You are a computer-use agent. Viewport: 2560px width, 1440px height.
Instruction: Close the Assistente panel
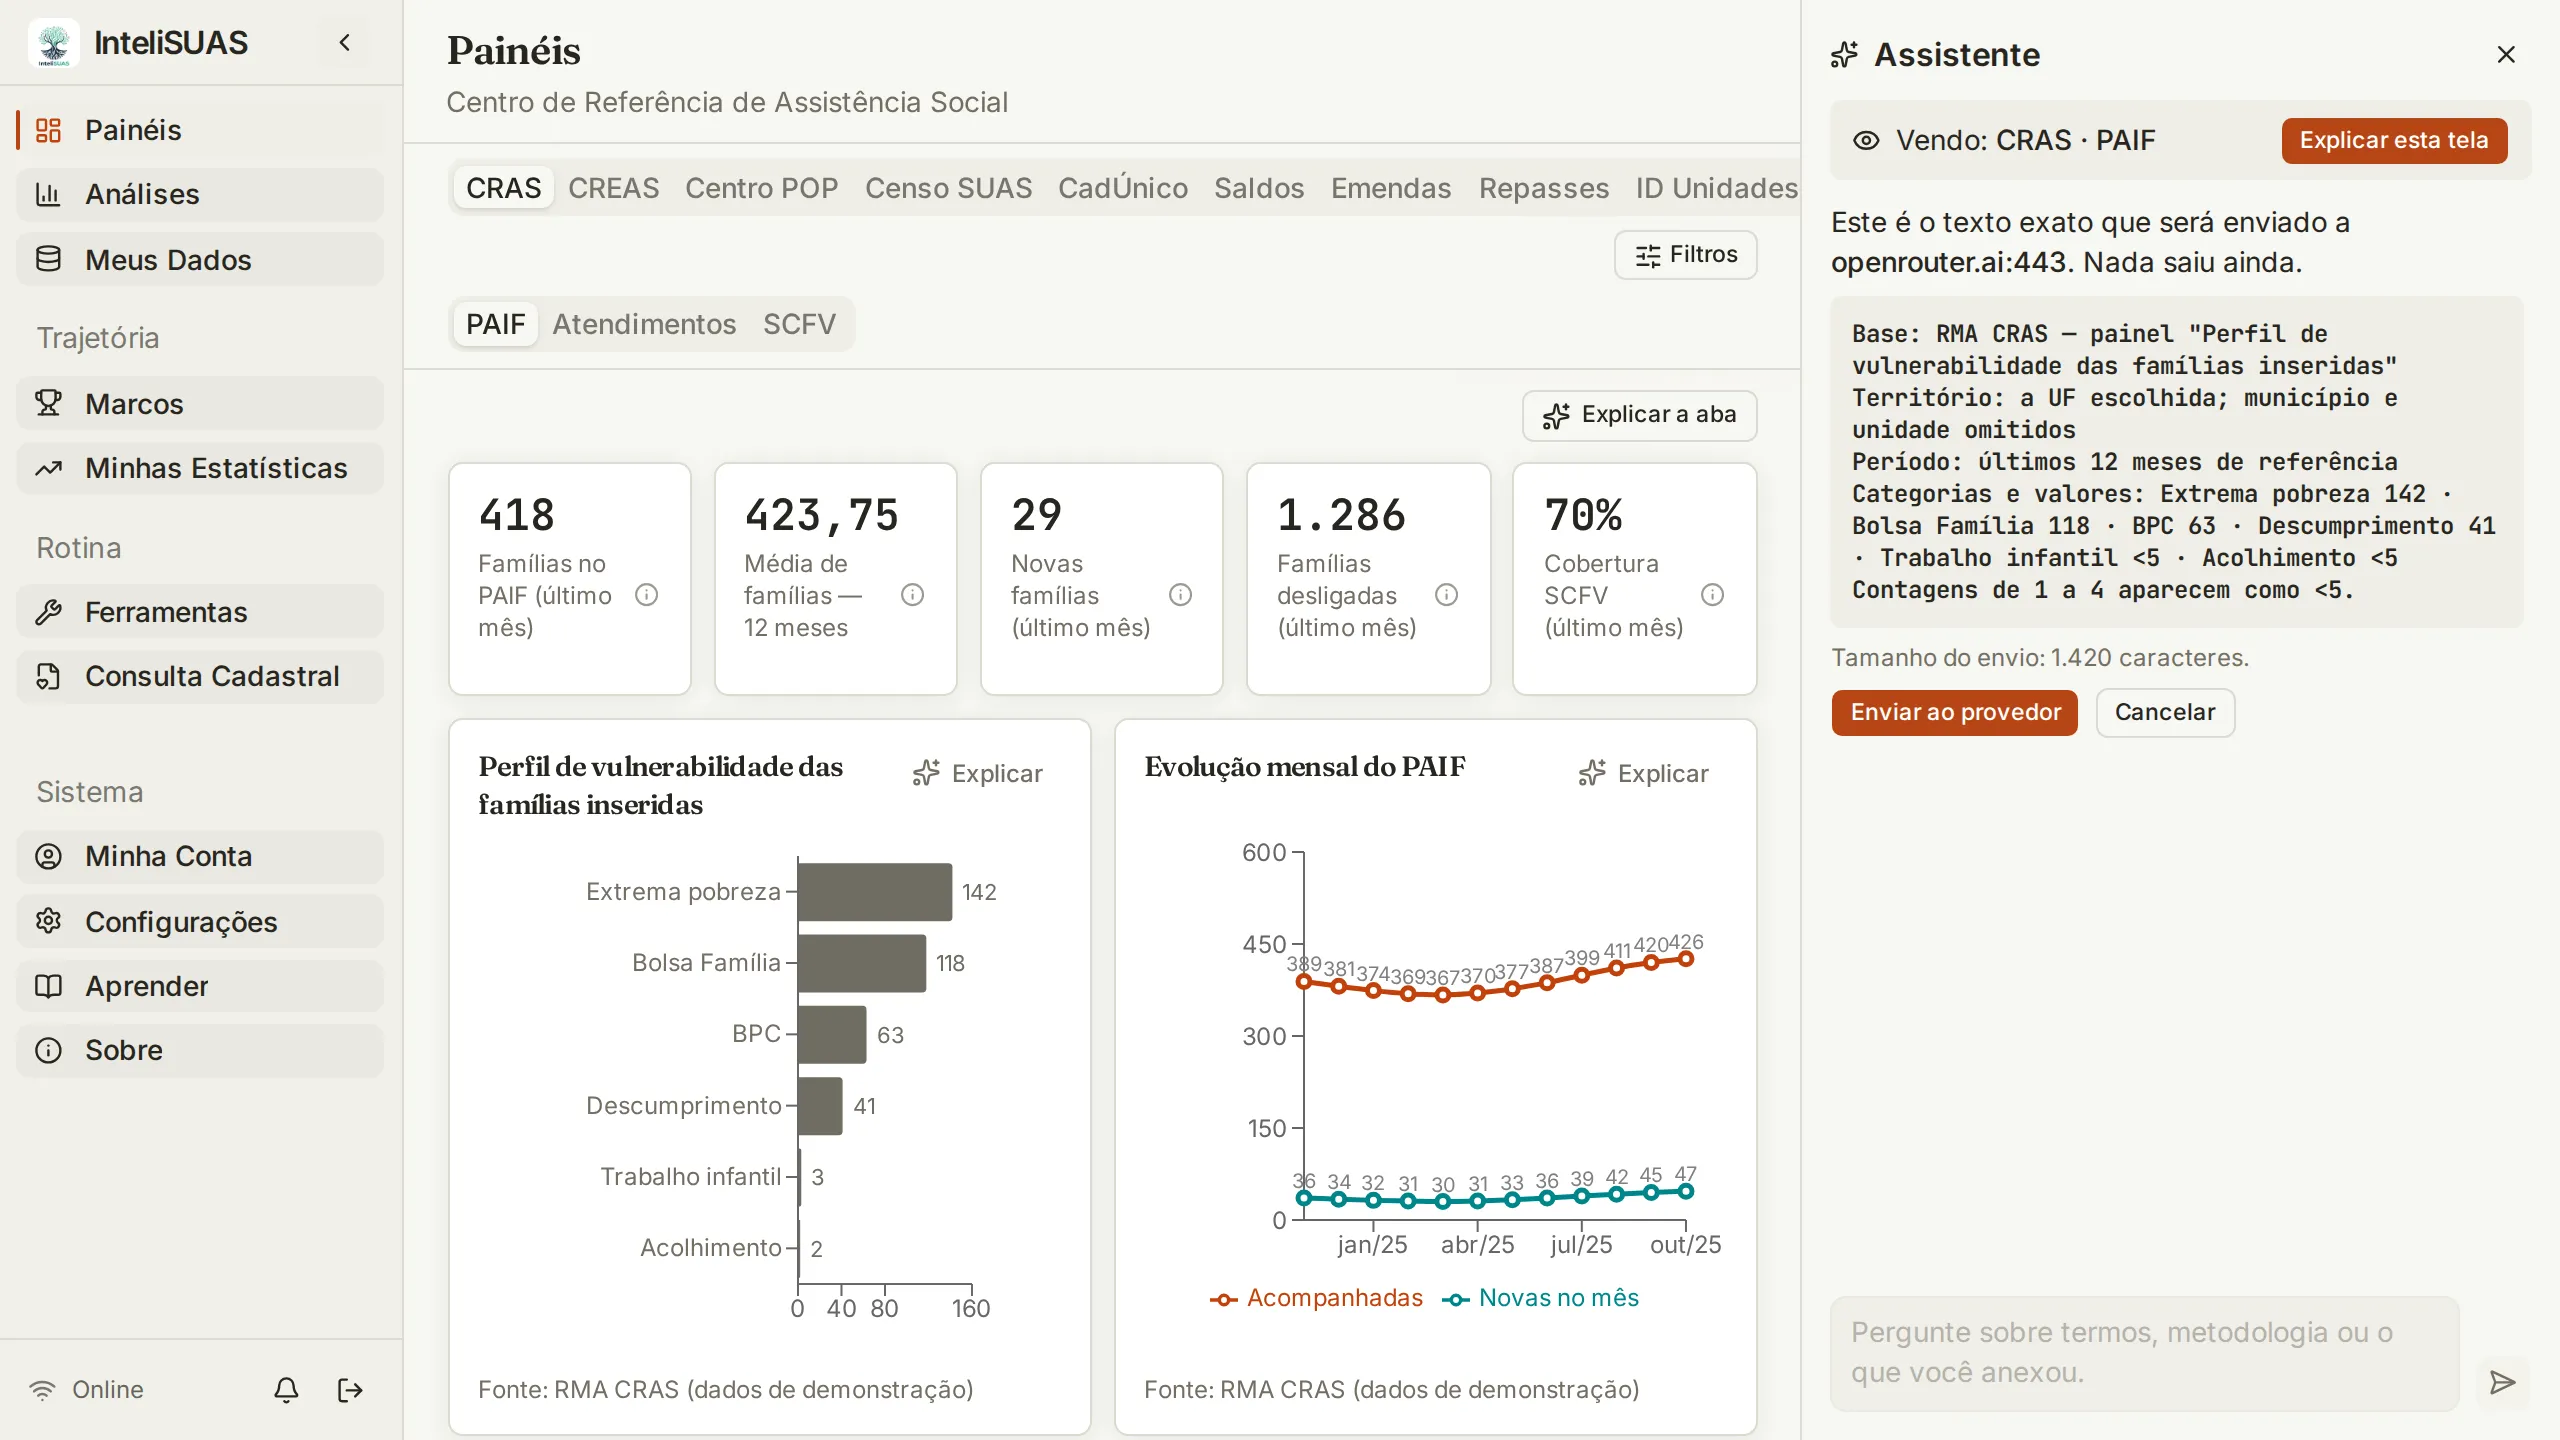2506,54
